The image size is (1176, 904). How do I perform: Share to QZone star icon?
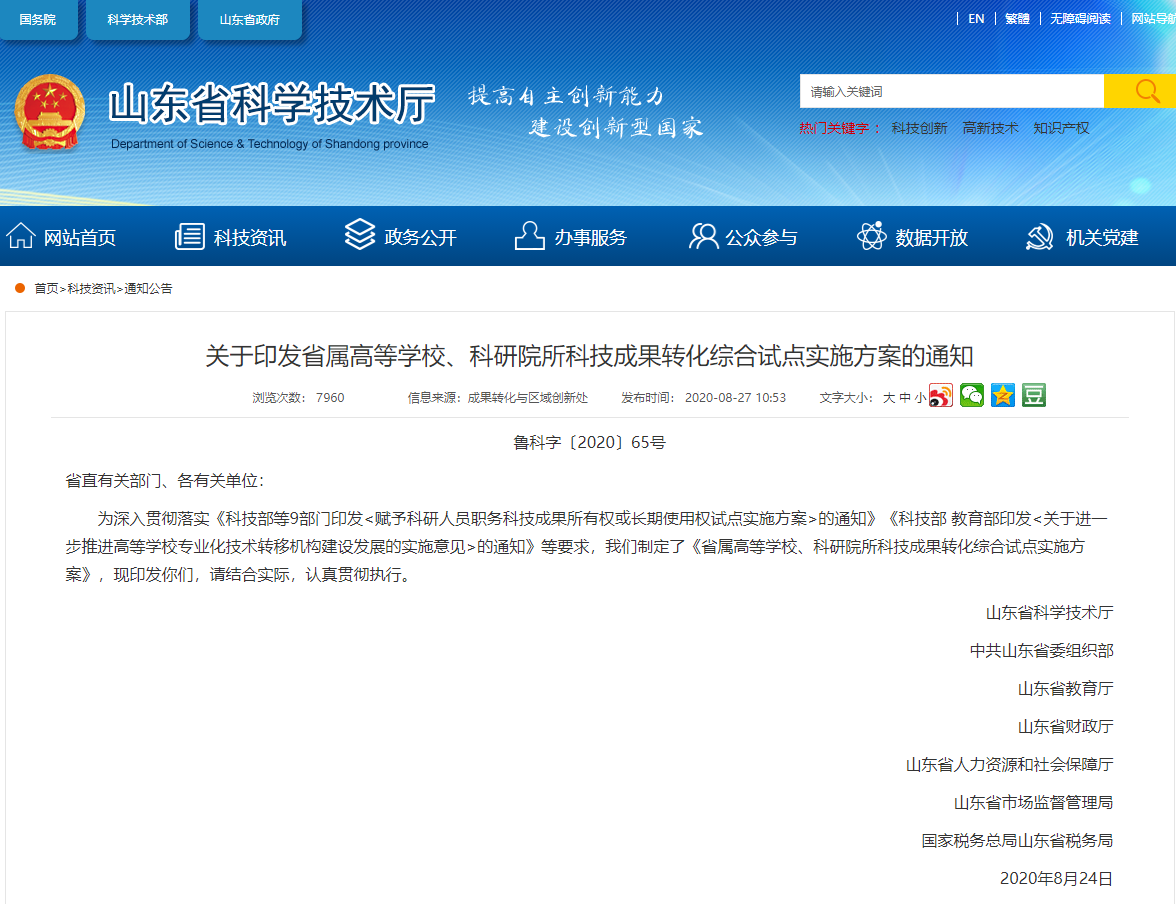(1003, 396)
